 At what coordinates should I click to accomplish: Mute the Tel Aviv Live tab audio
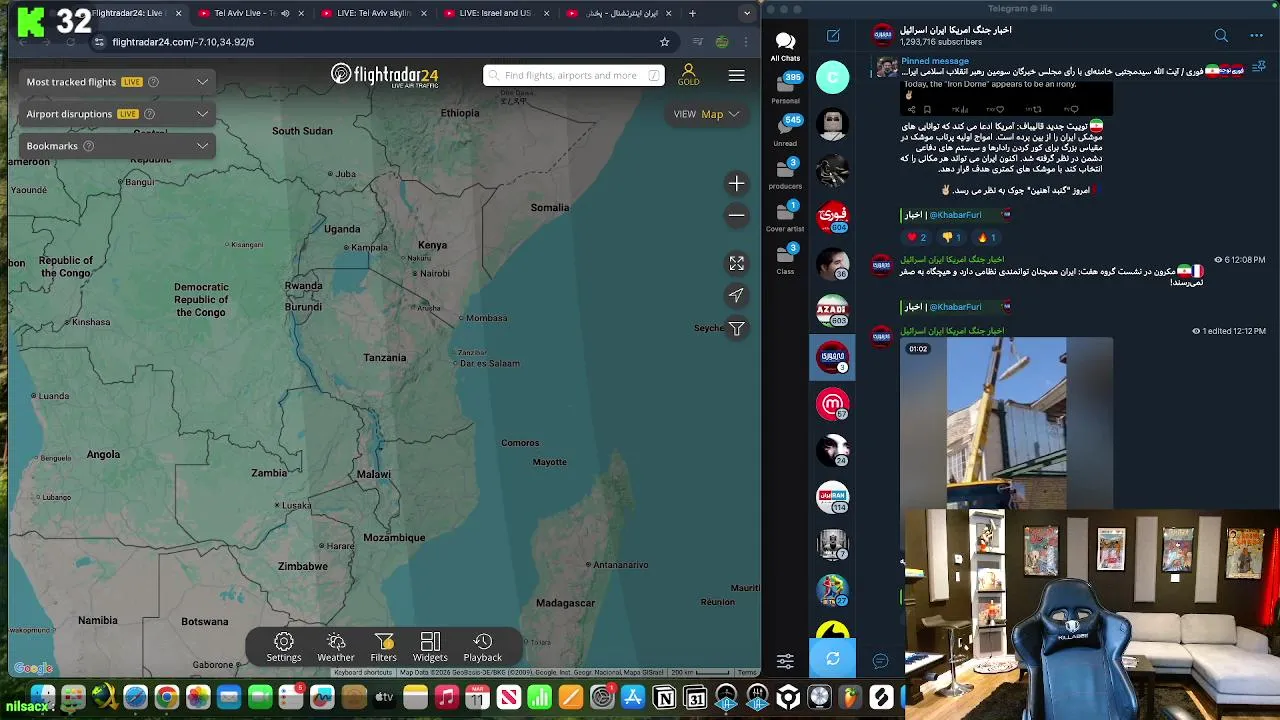point(285,13)
